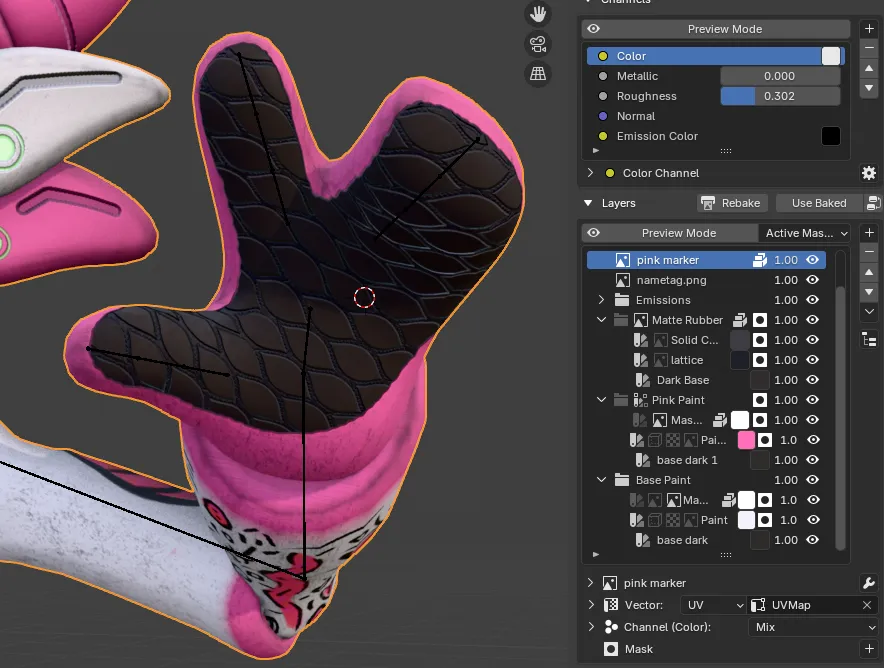Select the pan view hand icon

pyautogui.click(x=537, y=14)
